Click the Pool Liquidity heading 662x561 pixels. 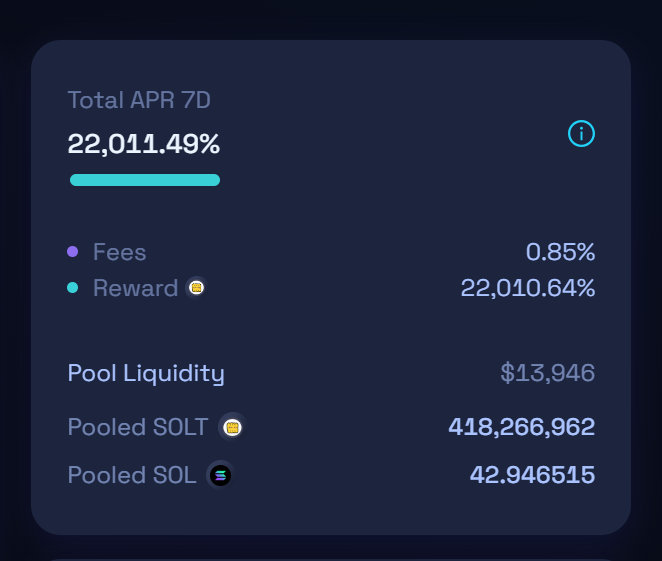pyautogui.click(x=146, y=373)
